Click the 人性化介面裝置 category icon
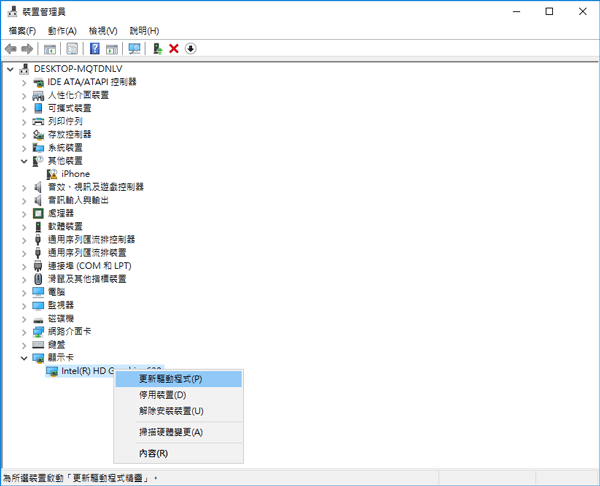This screenshot has width=600, height=486. 38,95
